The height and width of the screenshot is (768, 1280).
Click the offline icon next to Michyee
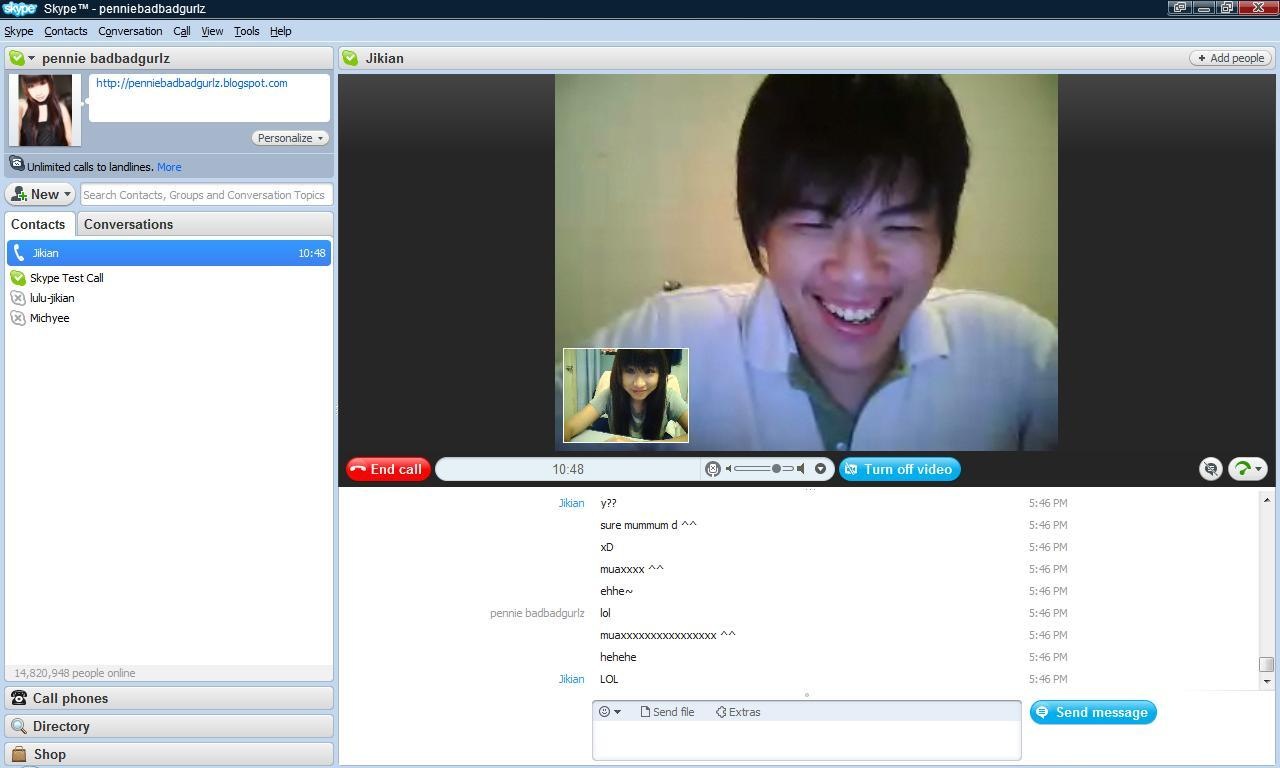click(x=18, y=318)
